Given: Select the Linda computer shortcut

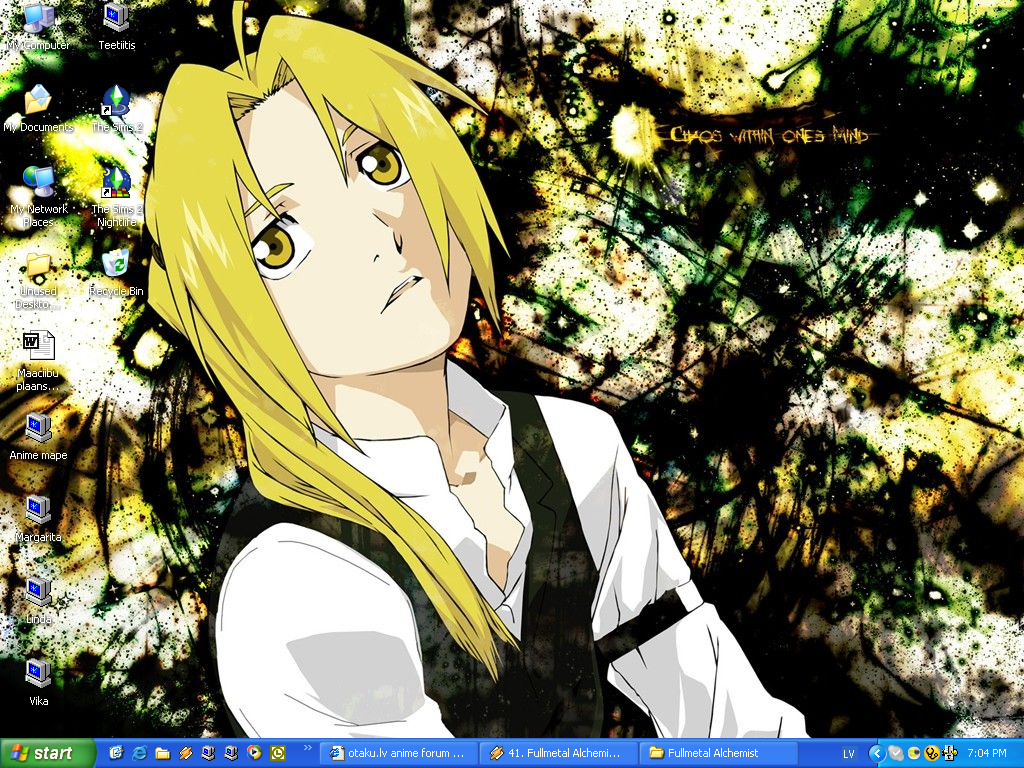Looking at the screenshot, I should (38, 601).
